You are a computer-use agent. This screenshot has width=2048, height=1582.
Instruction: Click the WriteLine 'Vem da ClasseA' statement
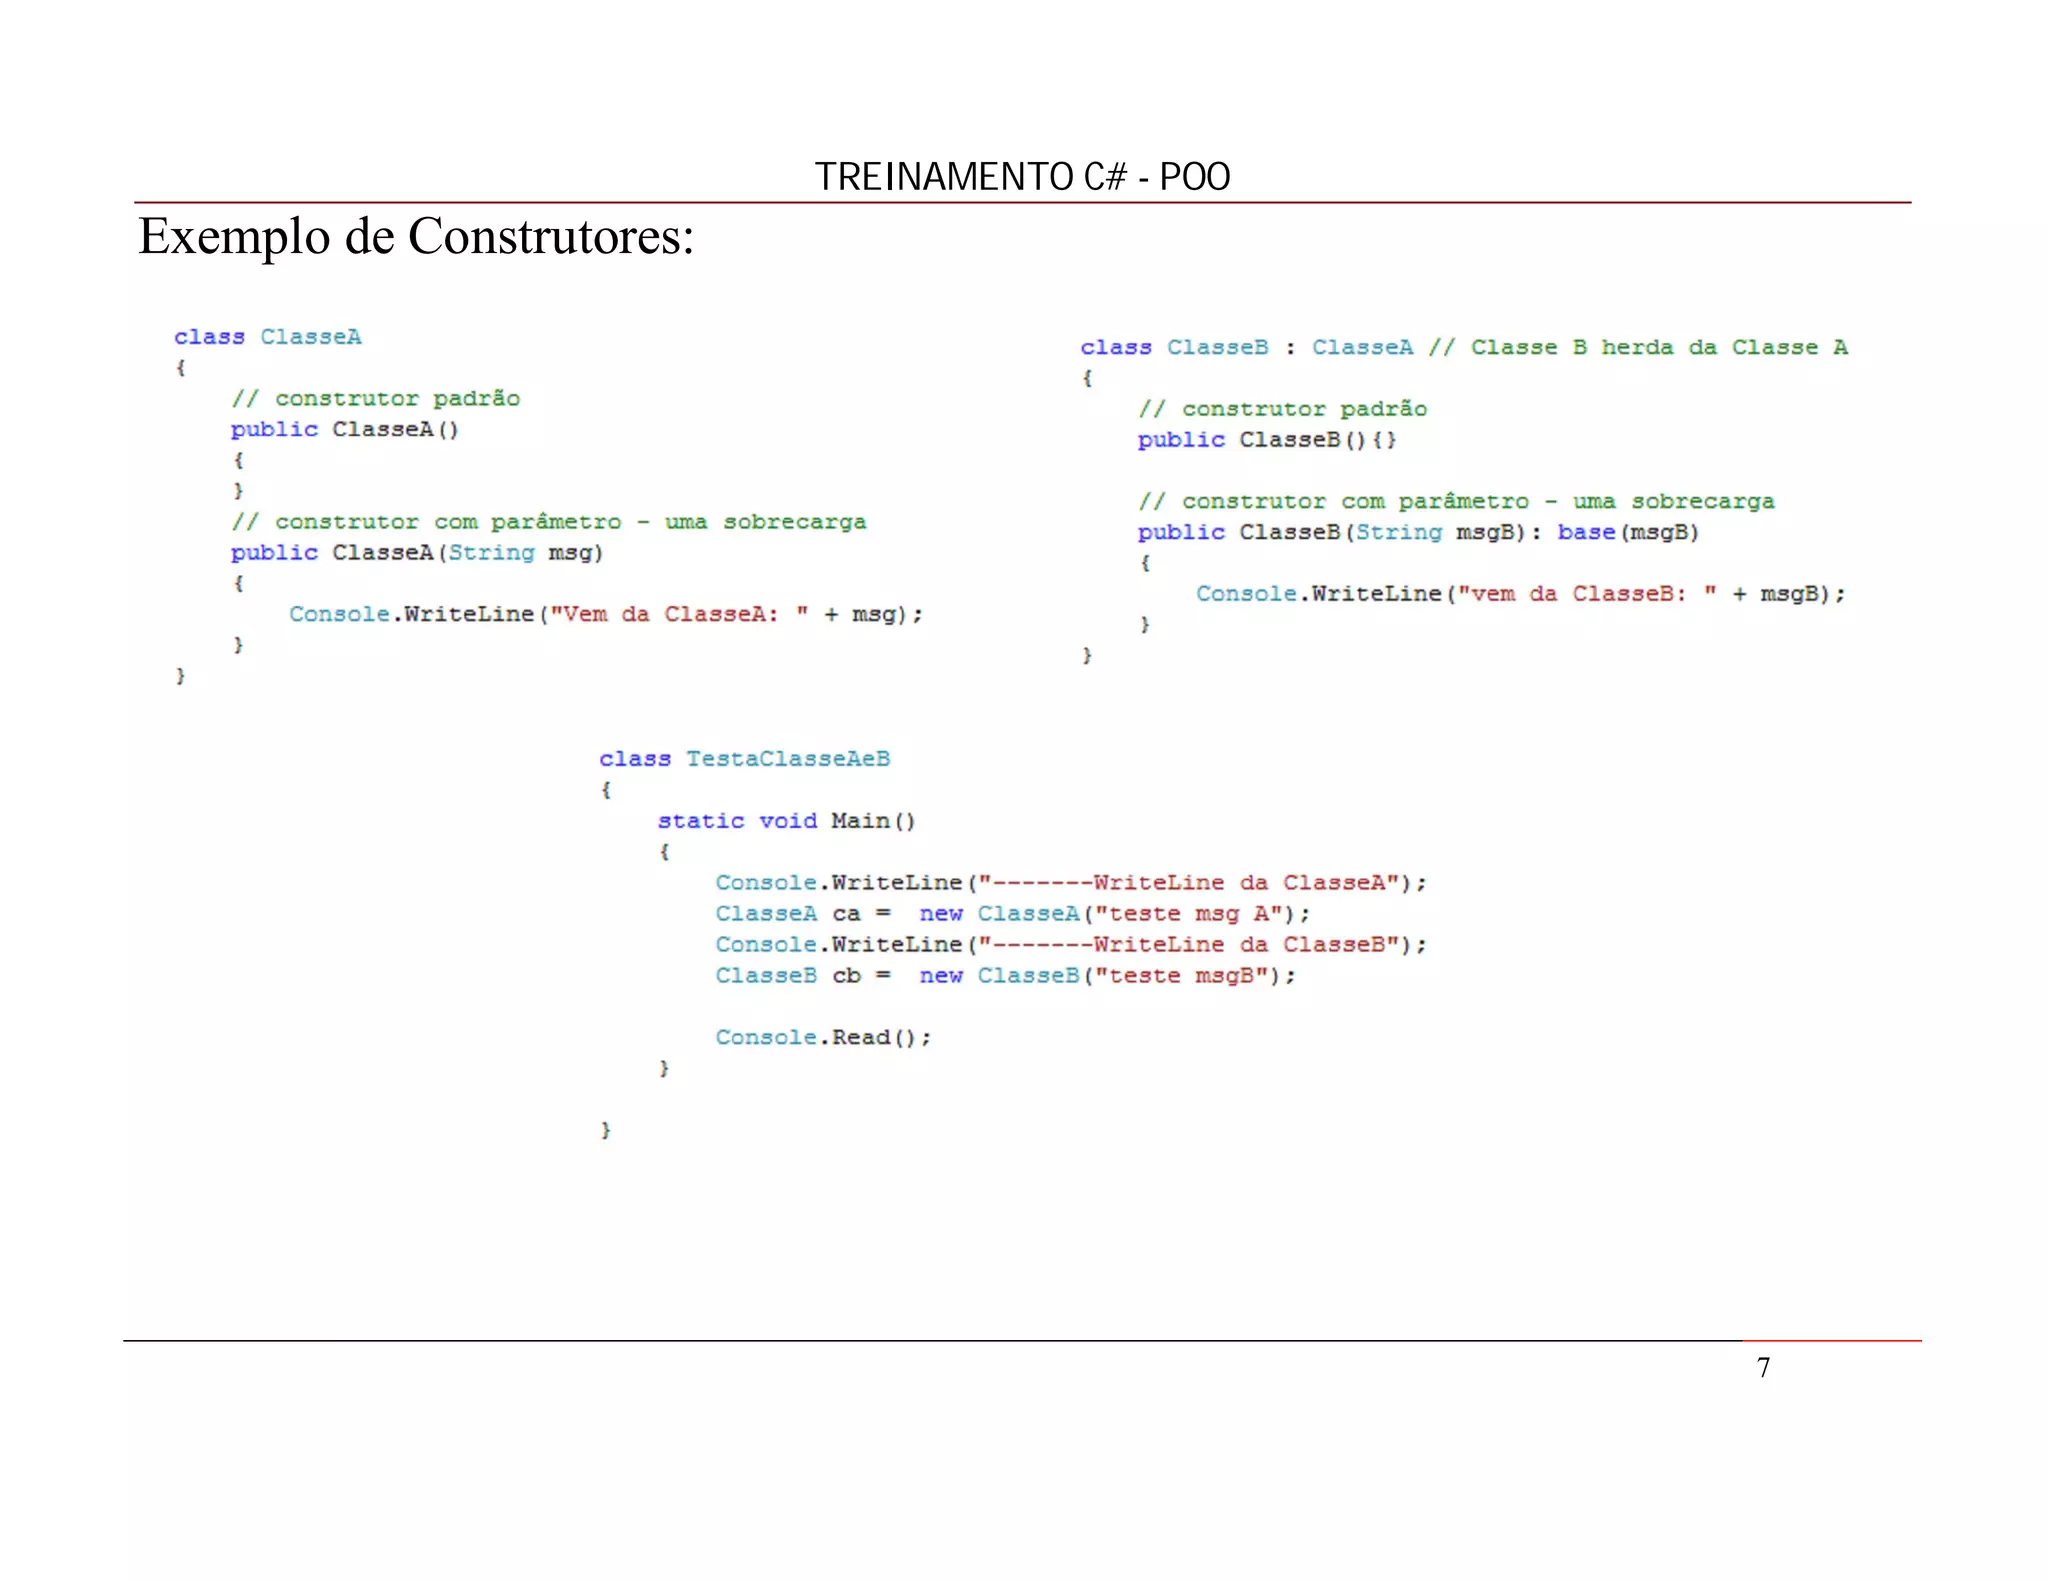coord(606,615)
